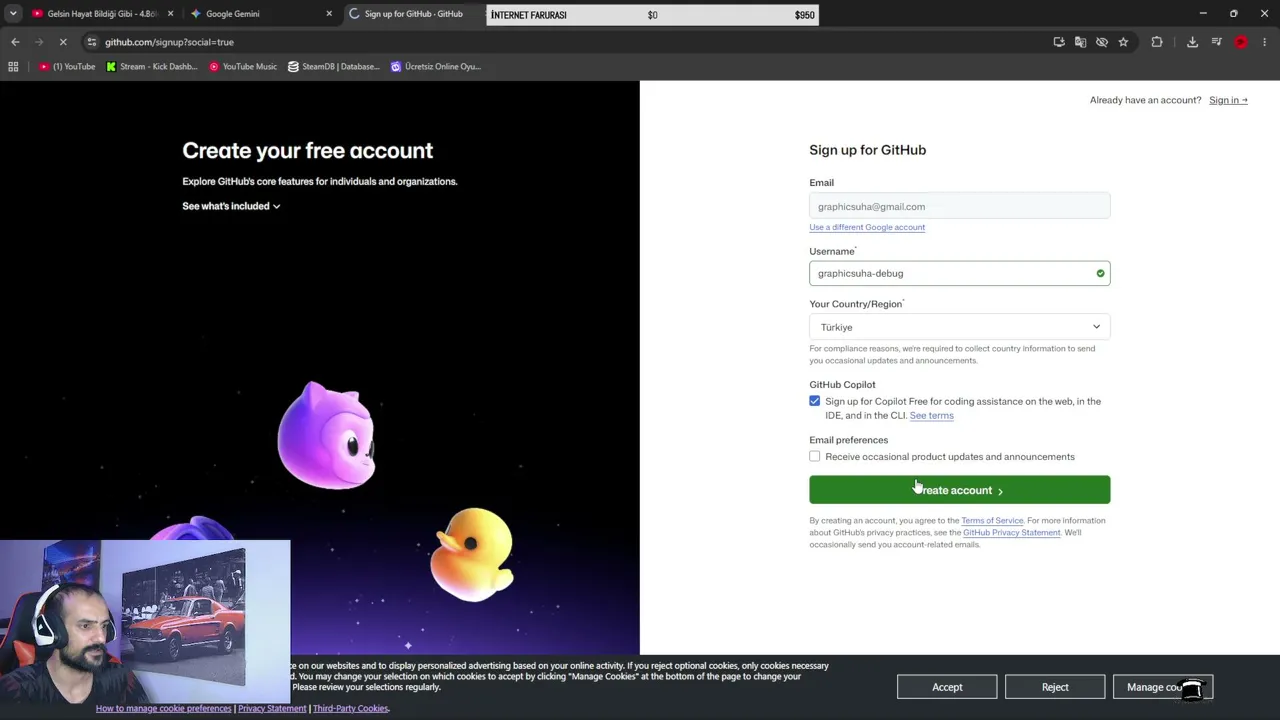
Task: Click the Sign in link
Action: coord(1228,100)
